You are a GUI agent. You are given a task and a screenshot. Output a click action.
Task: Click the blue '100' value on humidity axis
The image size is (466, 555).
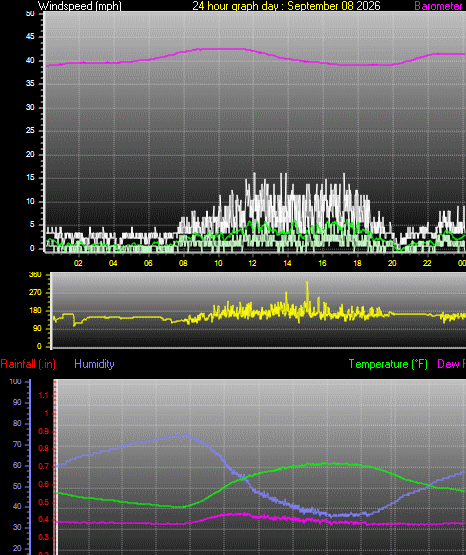pyautogui.click(x=15, y=382)
